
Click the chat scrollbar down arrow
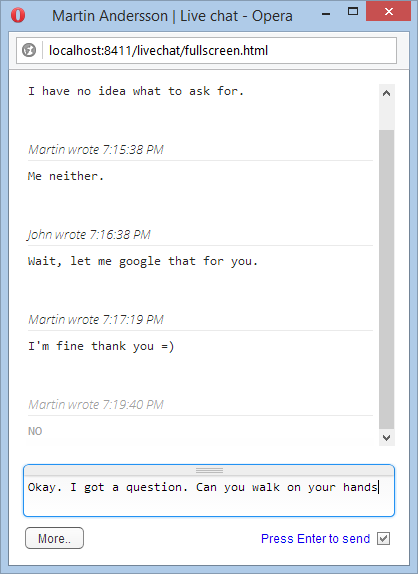[x=386, y=437]
